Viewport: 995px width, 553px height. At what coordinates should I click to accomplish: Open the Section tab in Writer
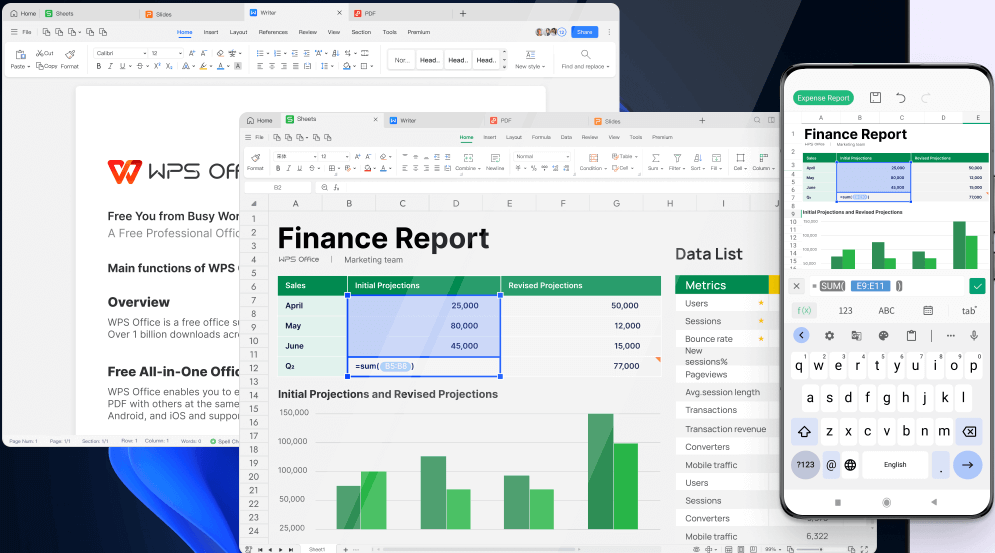[x=361, y=32]
